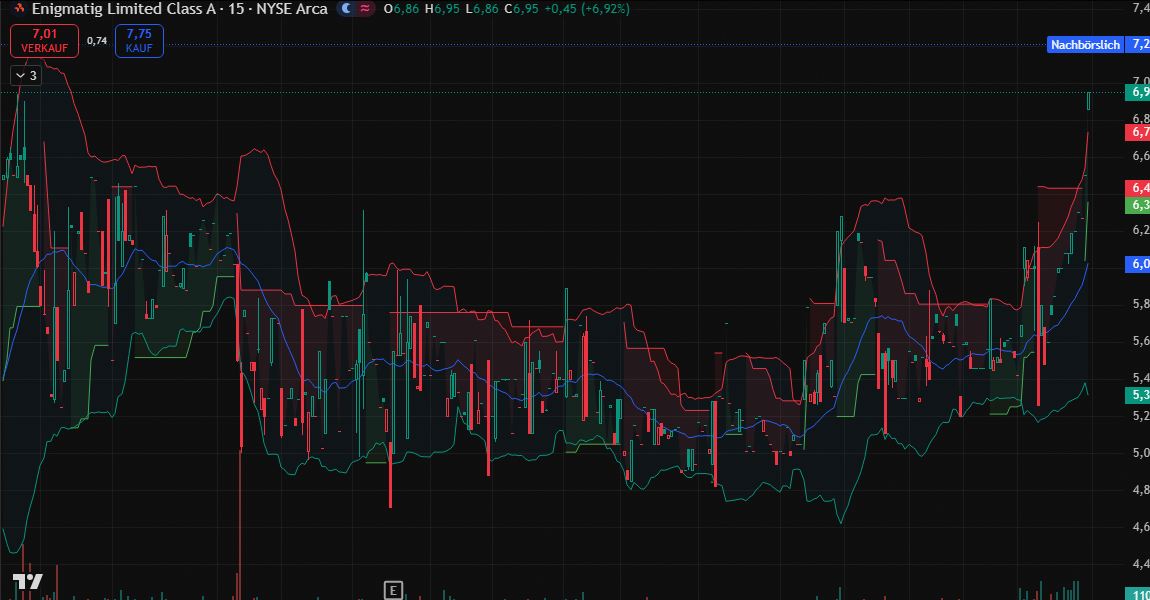Image resolution: width=1150 pixels, height=600 pixels.
Task: Select the red 6,4 indicator price tag
Action: [1138, 188]
